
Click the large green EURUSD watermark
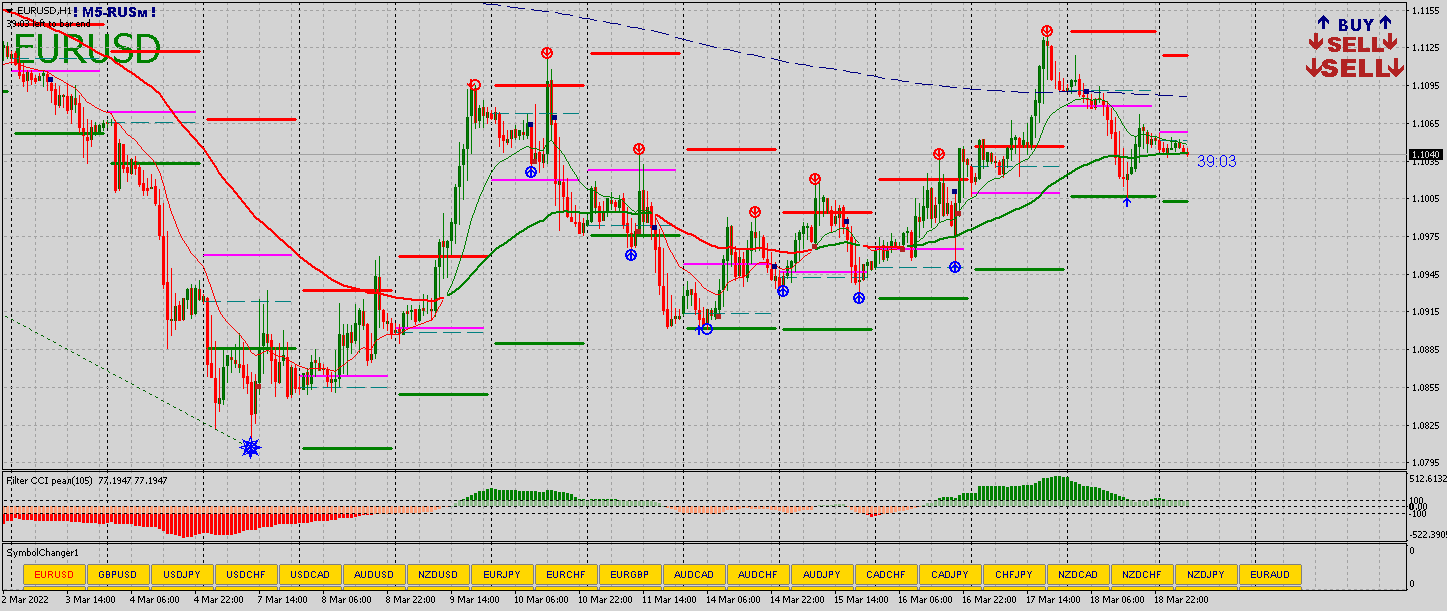[86, 49]
